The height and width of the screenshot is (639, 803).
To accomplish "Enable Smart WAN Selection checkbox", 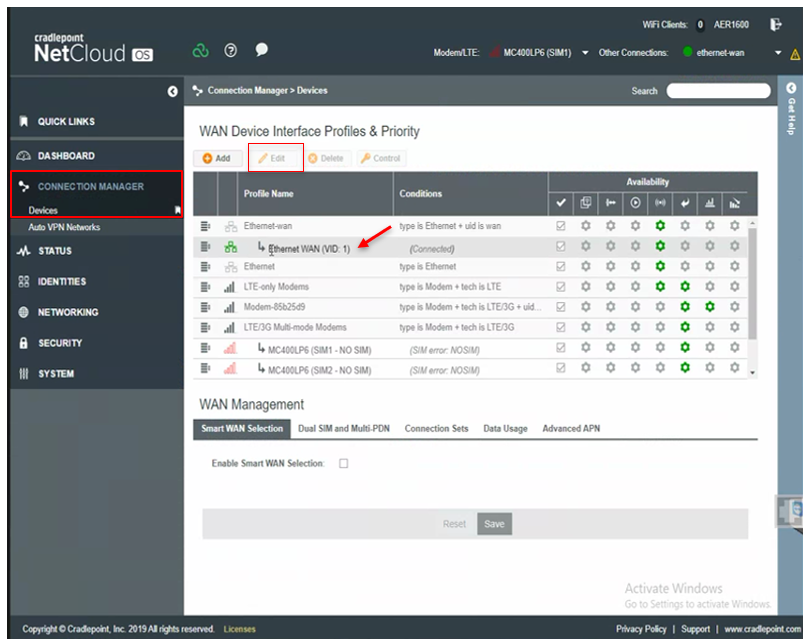I will tap(344, 463).
